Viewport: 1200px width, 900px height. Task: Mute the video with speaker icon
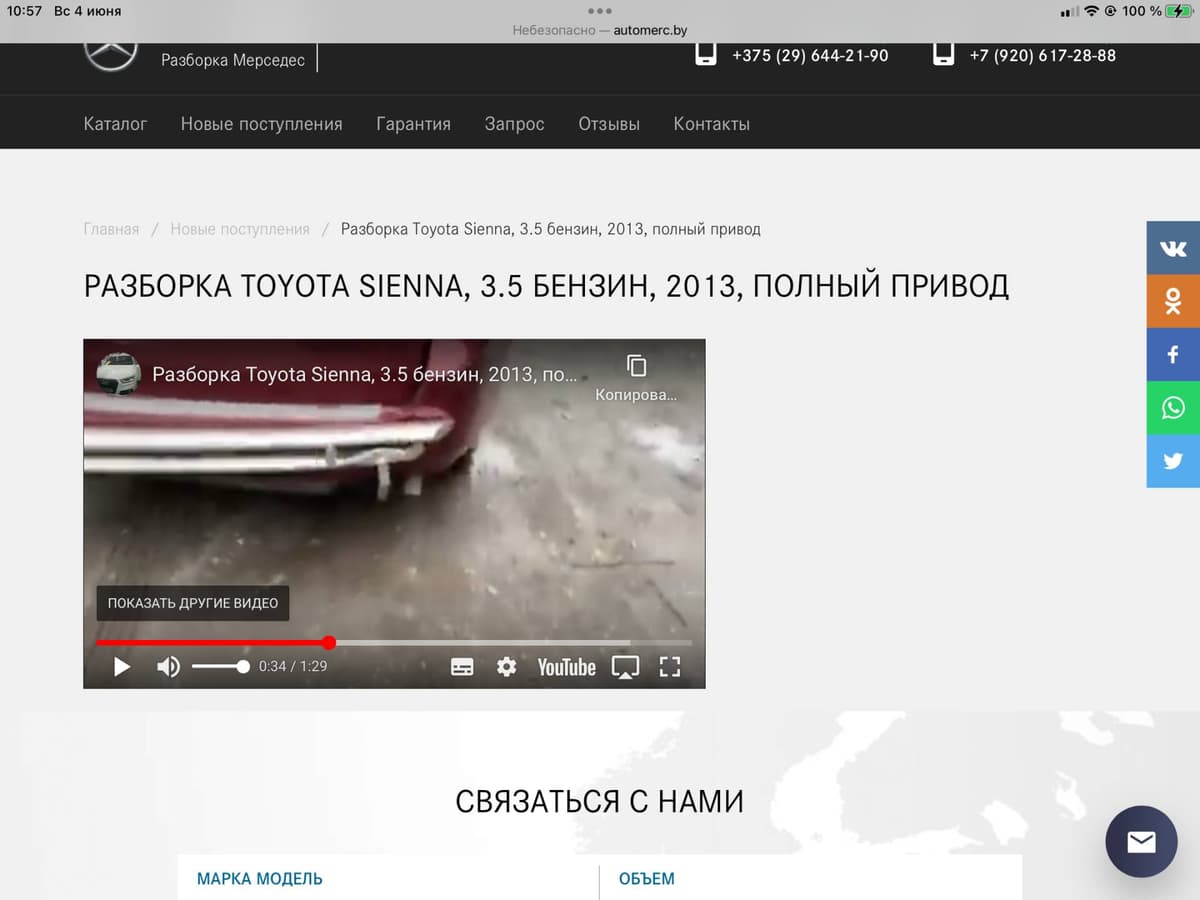pos(169,667)
